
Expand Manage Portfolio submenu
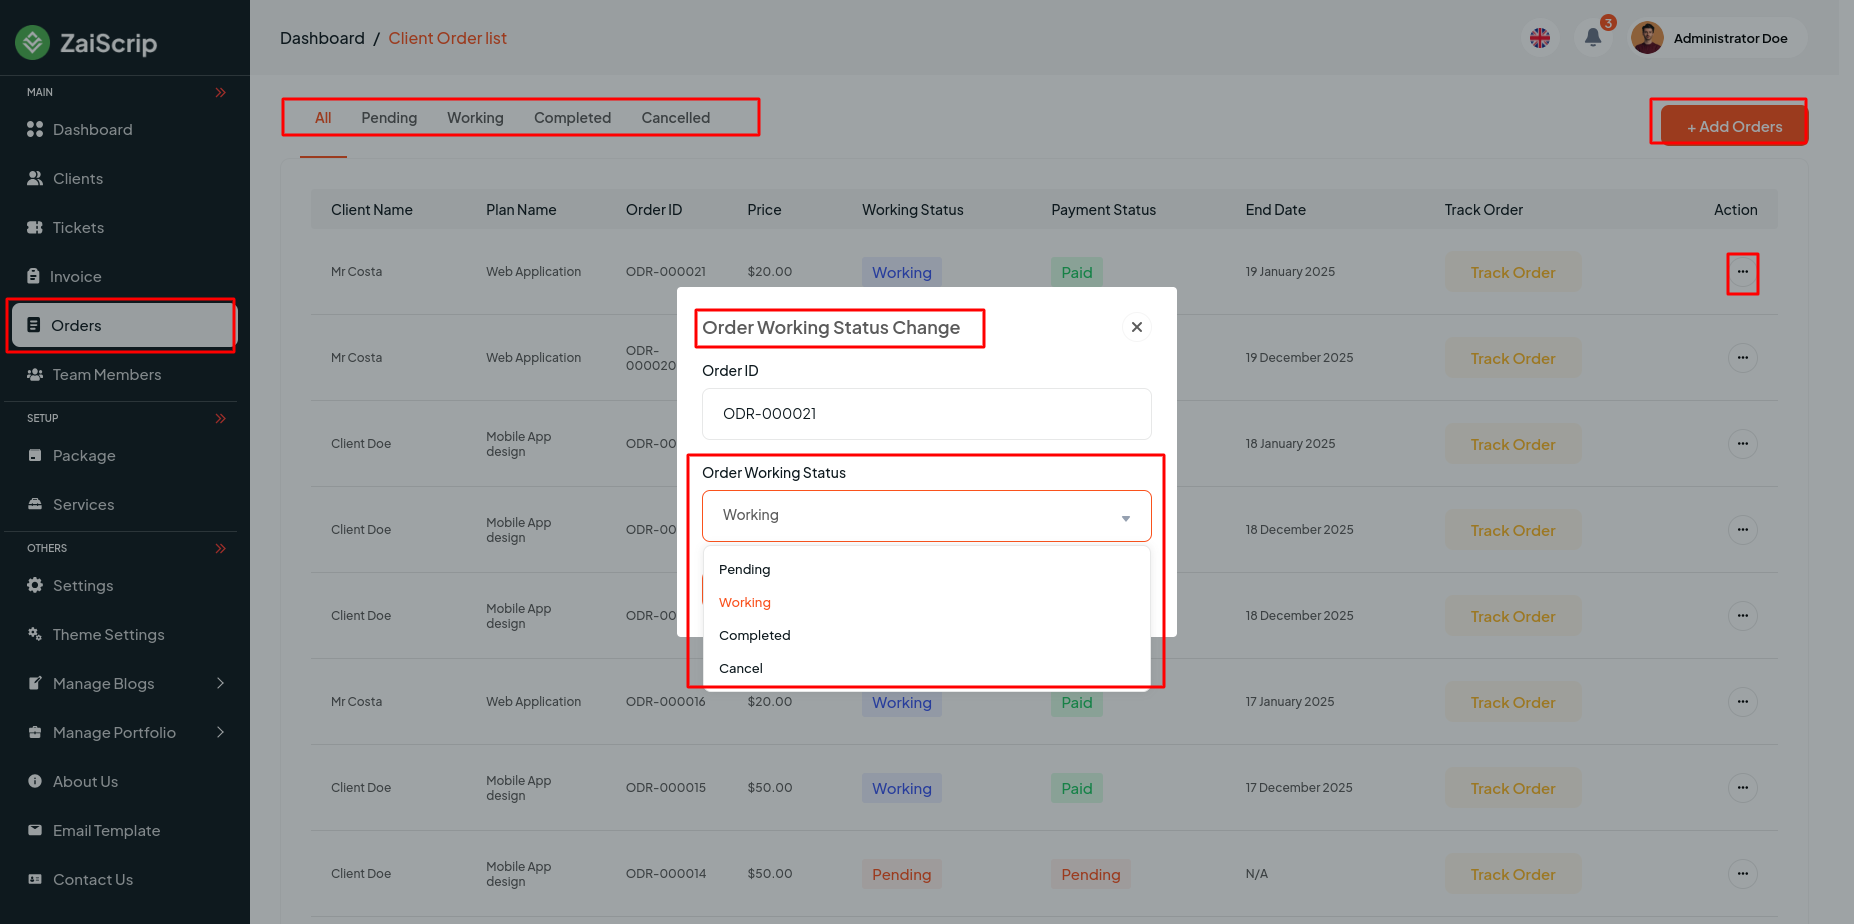pos(221,732)
